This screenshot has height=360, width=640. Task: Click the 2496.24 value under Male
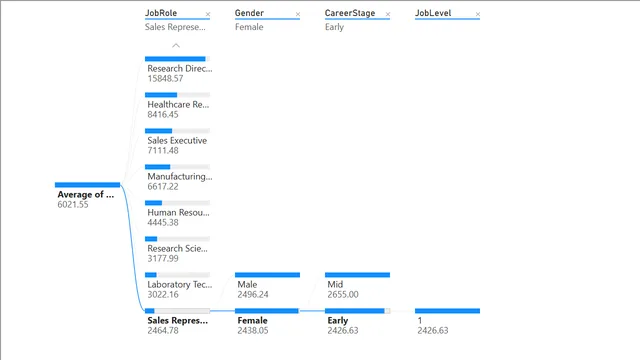pos(253,294)
